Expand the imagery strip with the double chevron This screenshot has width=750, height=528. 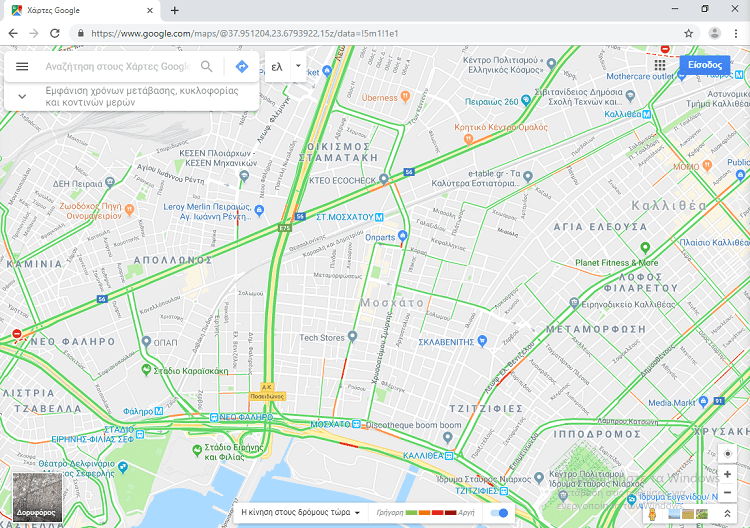pyautogui.click(x=727, y=514)
